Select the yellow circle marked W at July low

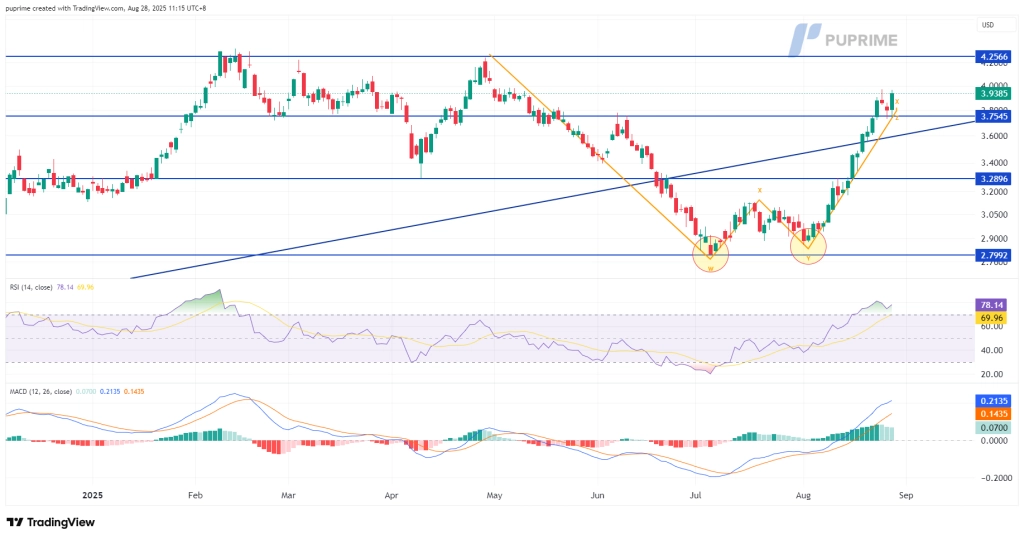pyautogui.click(x=710, y=254)
